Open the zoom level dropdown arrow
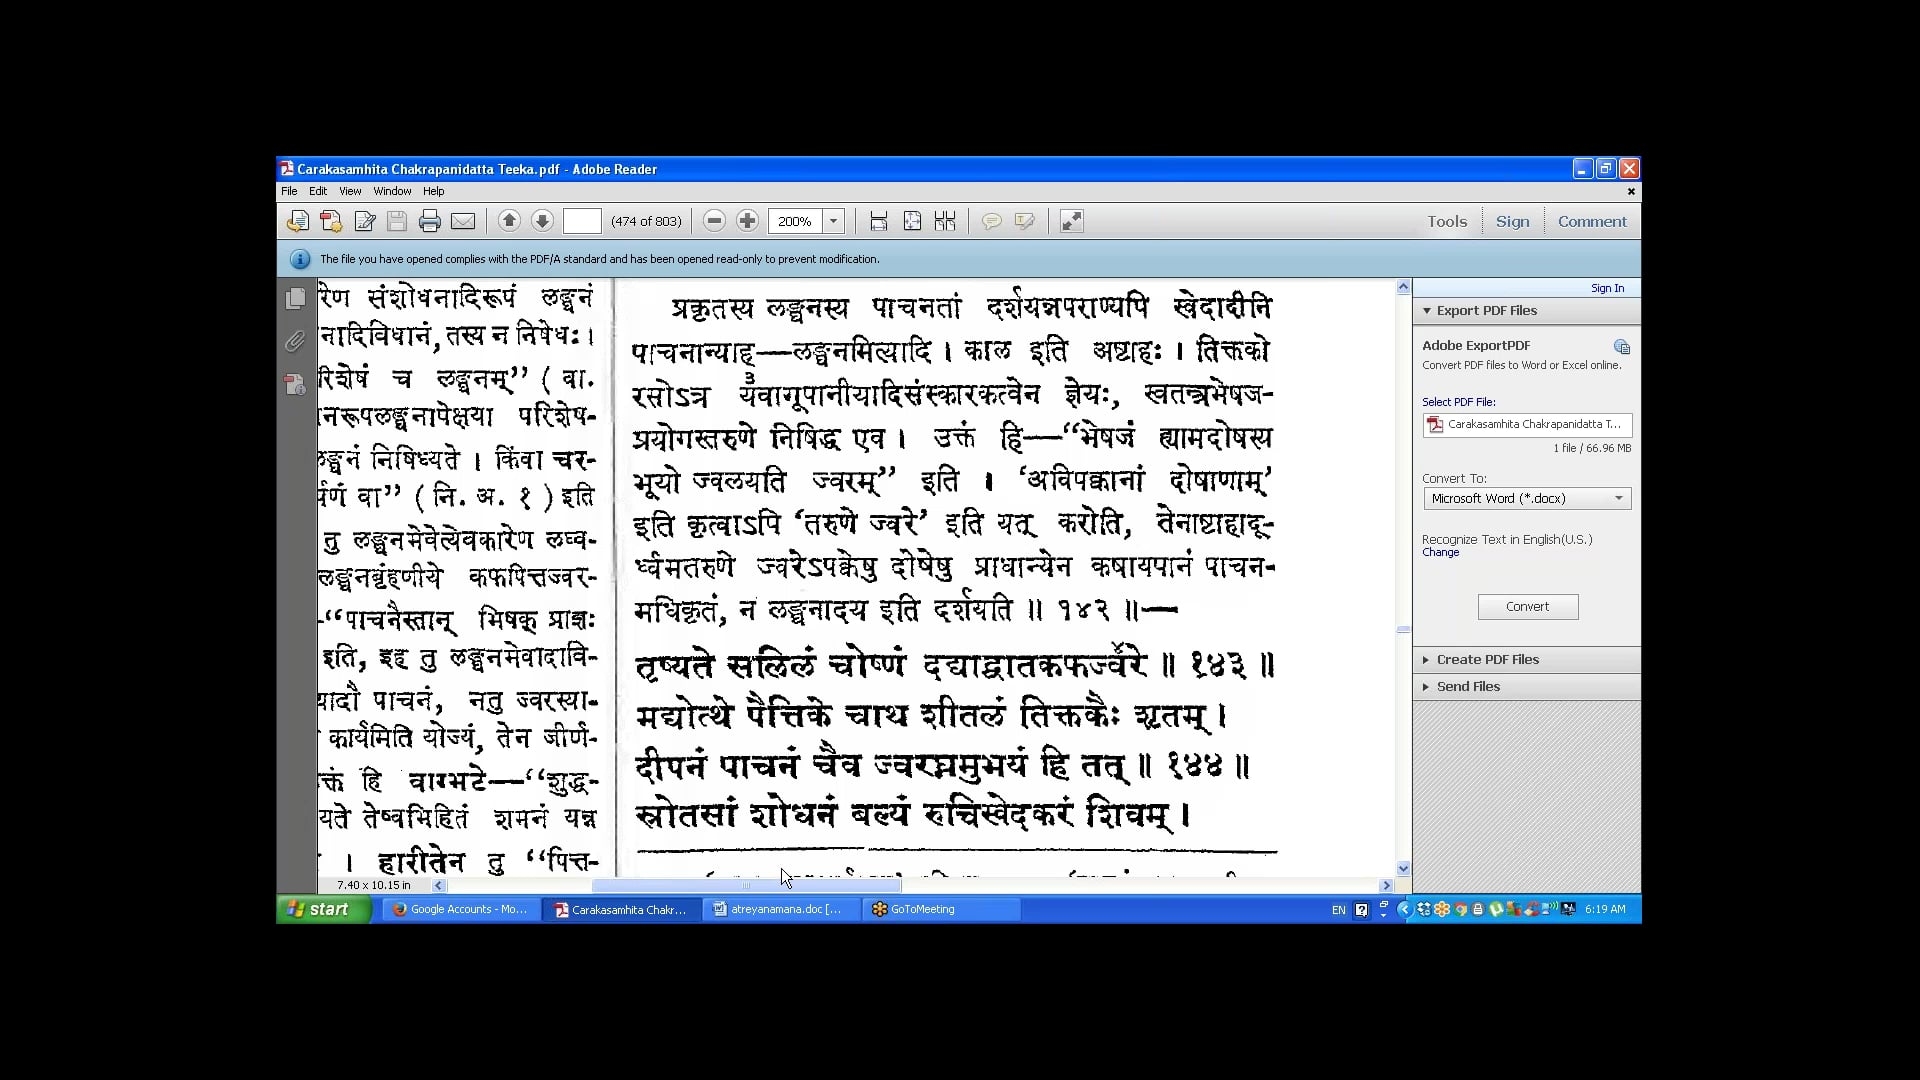This screenshot has width=1920, height=1080. pos(834,222)
